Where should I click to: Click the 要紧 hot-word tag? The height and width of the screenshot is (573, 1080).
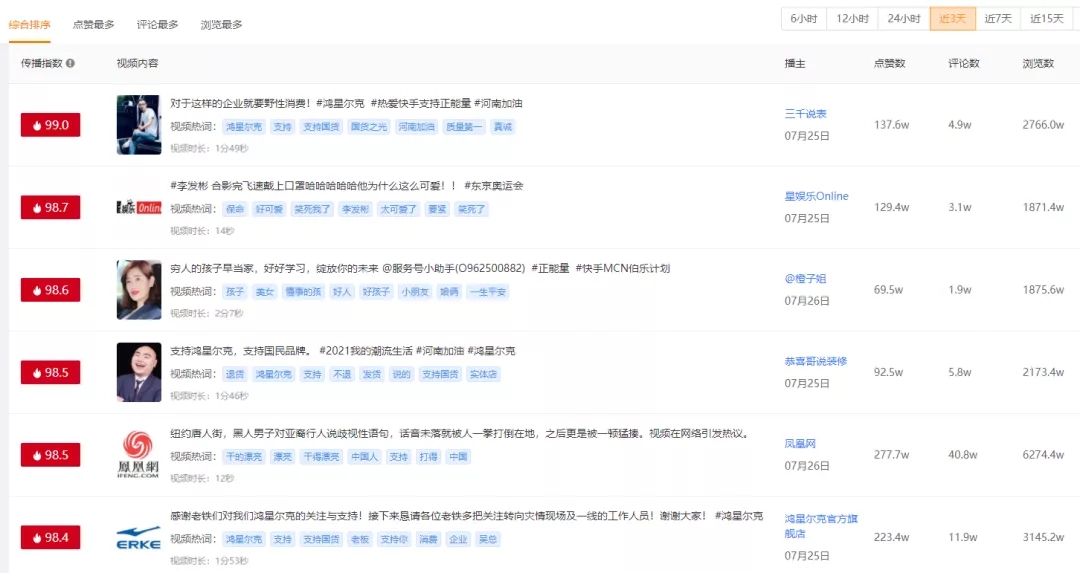pos(437,209)
